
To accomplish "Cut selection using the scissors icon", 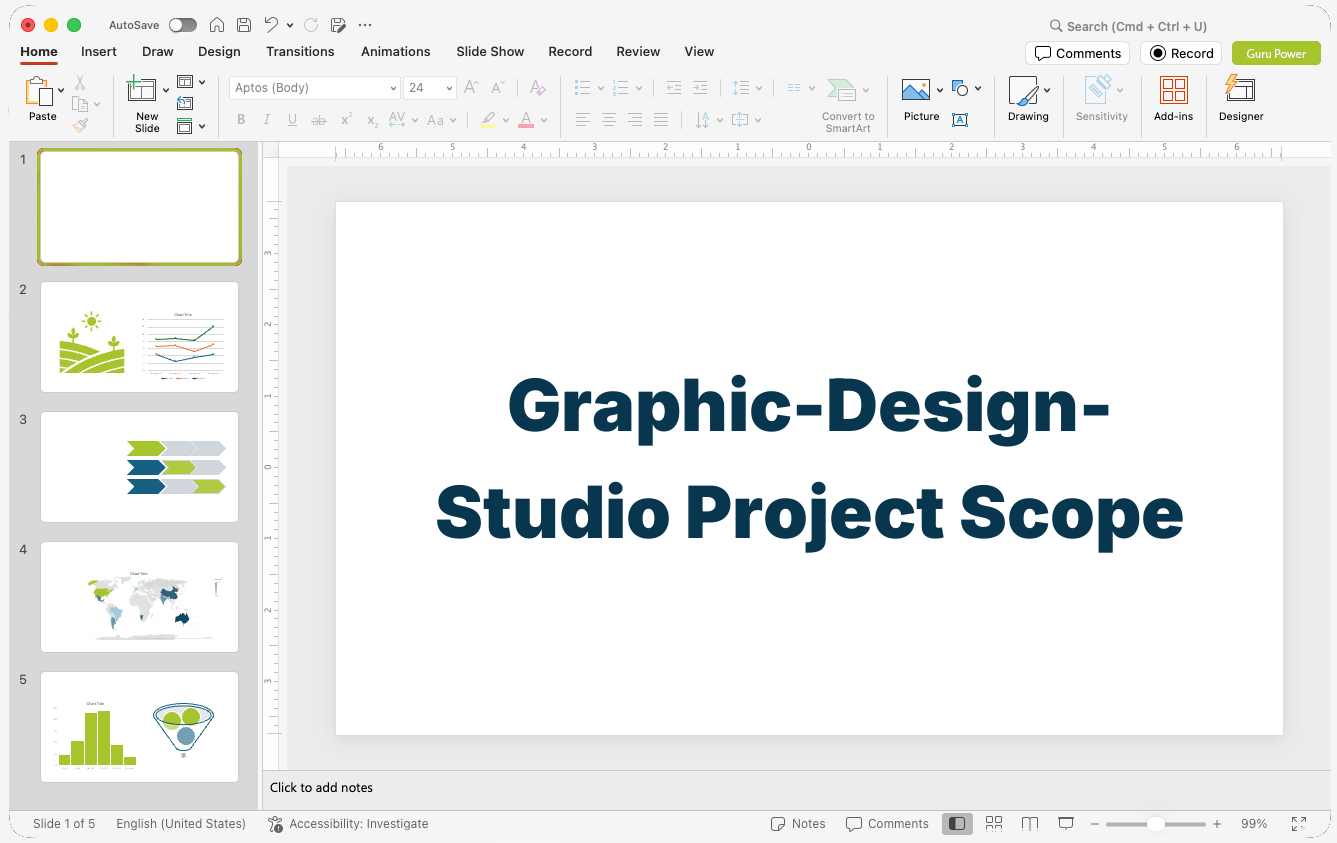I will 80,83.
